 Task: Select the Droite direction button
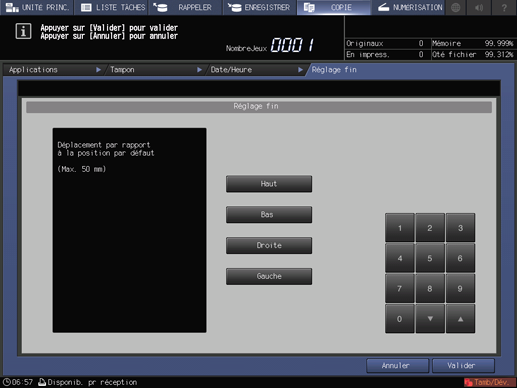pos(269,245)
